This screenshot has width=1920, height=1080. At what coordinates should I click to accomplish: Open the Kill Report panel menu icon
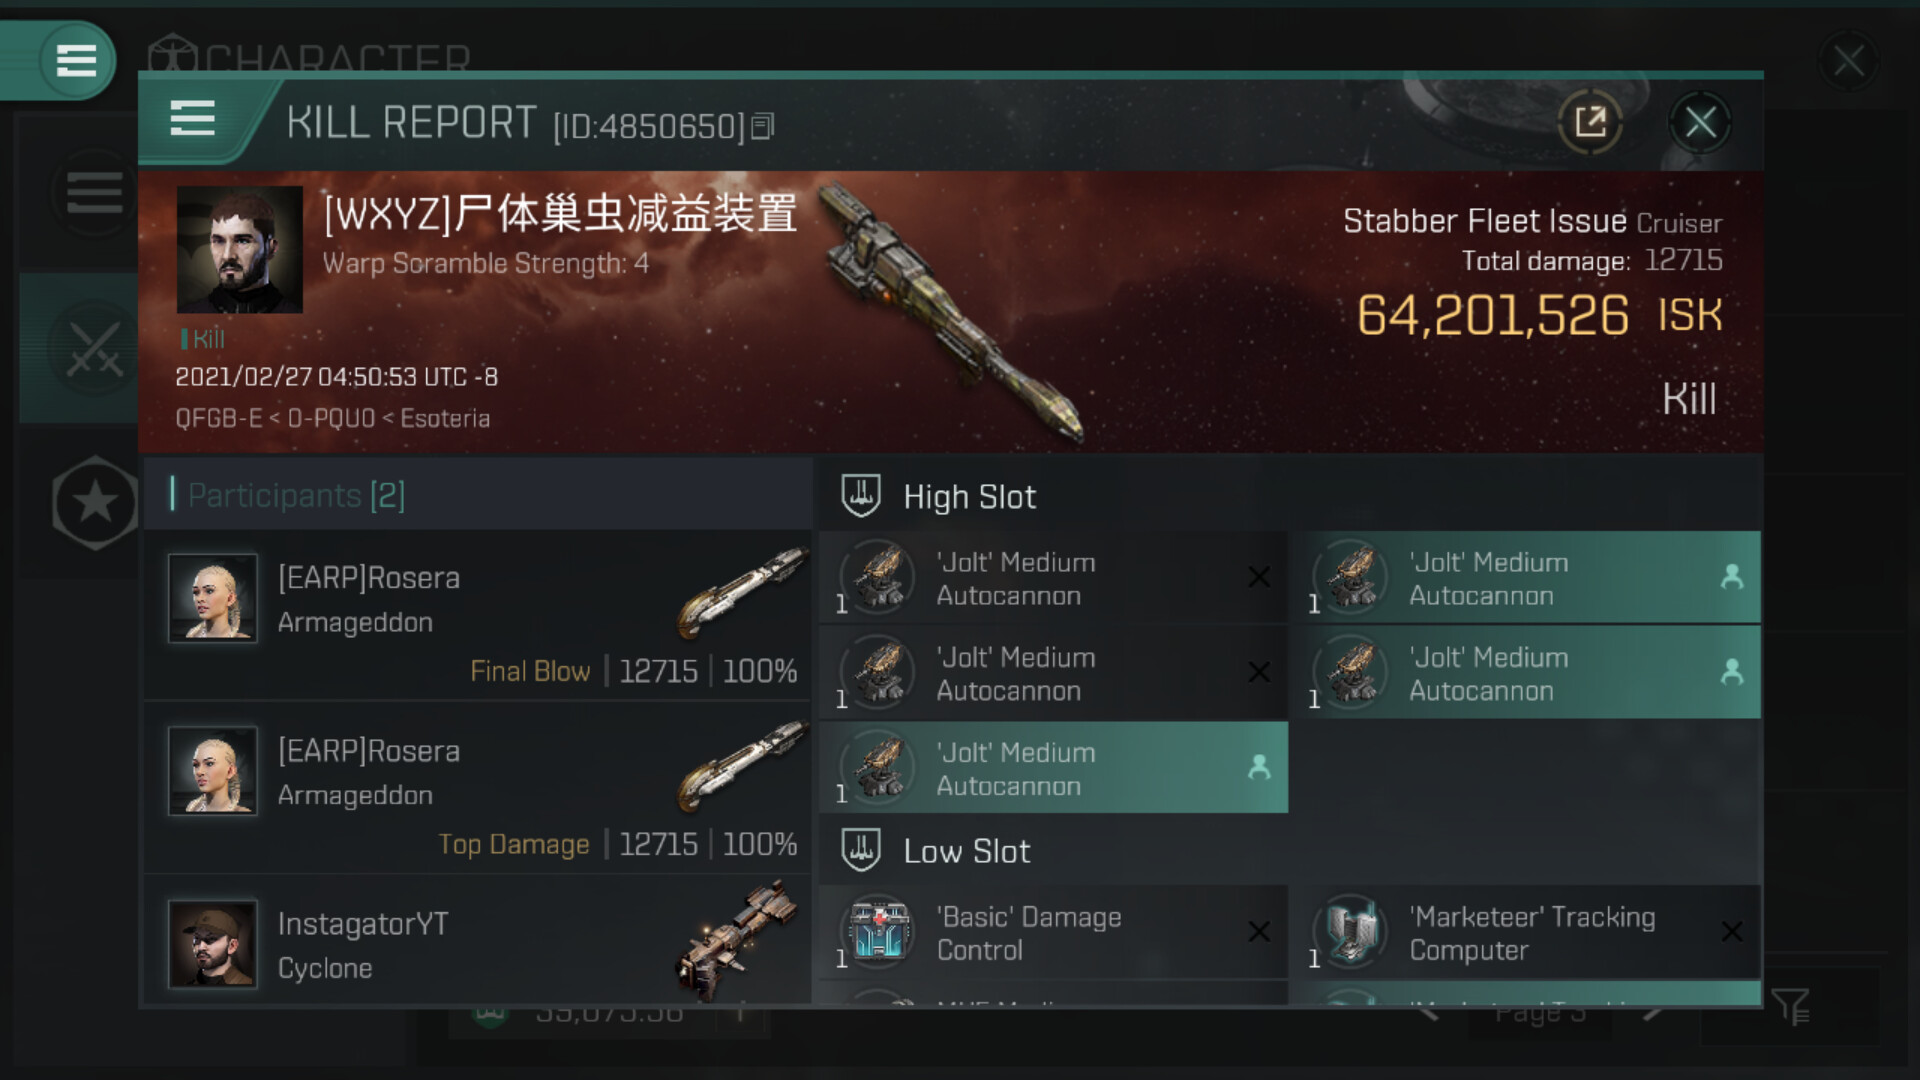(x=192, y=118)
